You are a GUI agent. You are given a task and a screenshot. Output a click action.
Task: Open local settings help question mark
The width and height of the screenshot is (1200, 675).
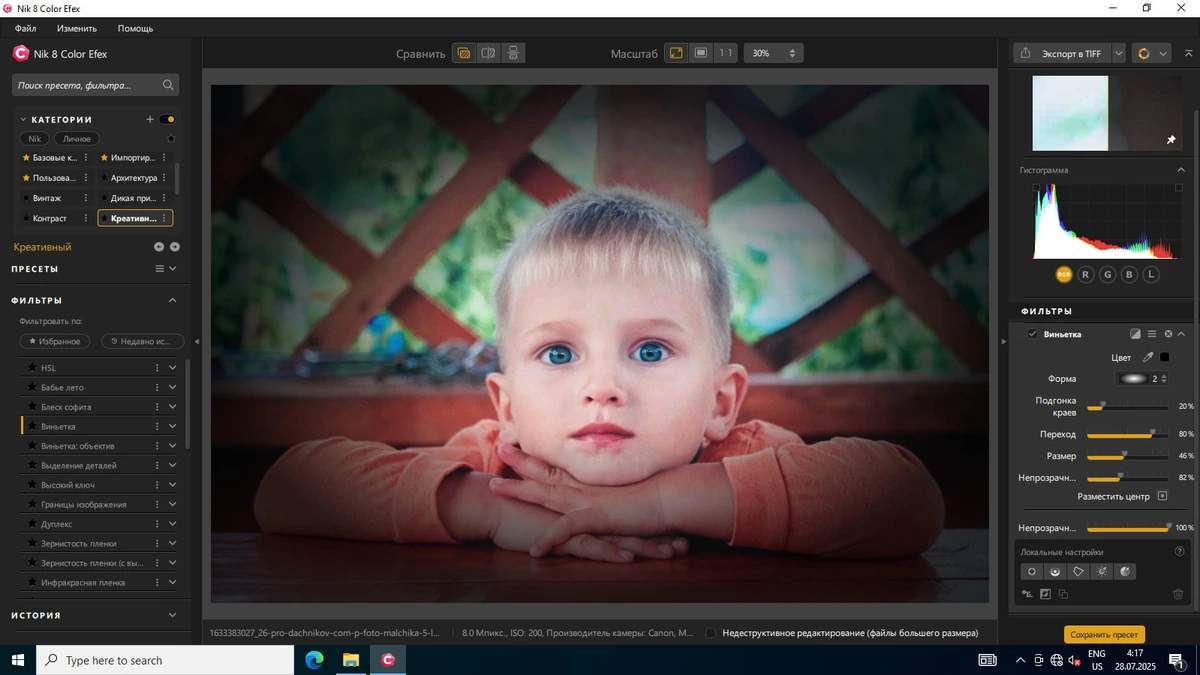pos(1179,552)
